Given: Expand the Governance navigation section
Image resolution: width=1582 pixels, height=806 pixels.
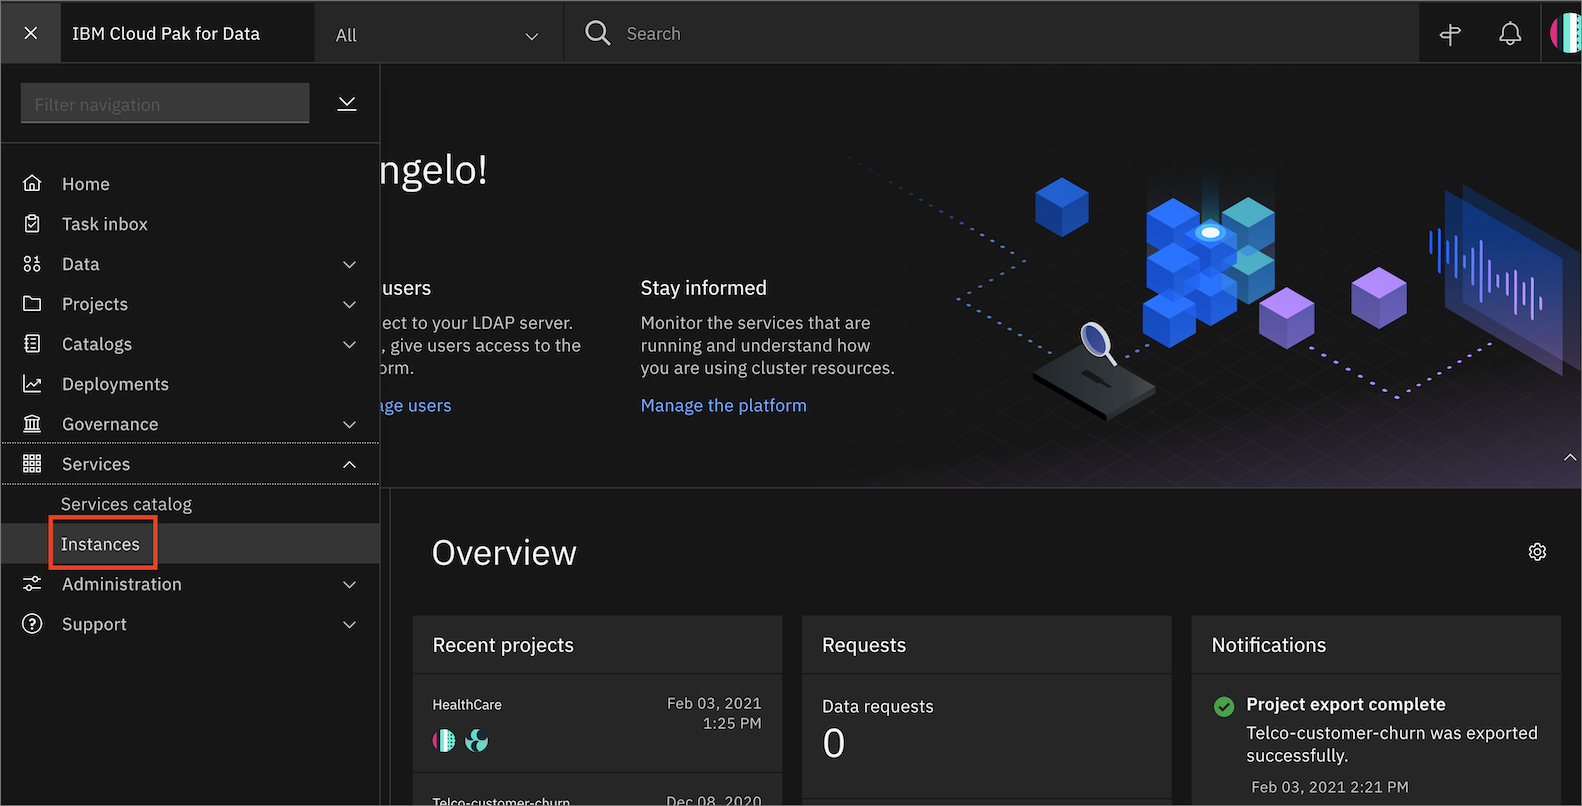Looking at the screenshot, I should [349, 424].
